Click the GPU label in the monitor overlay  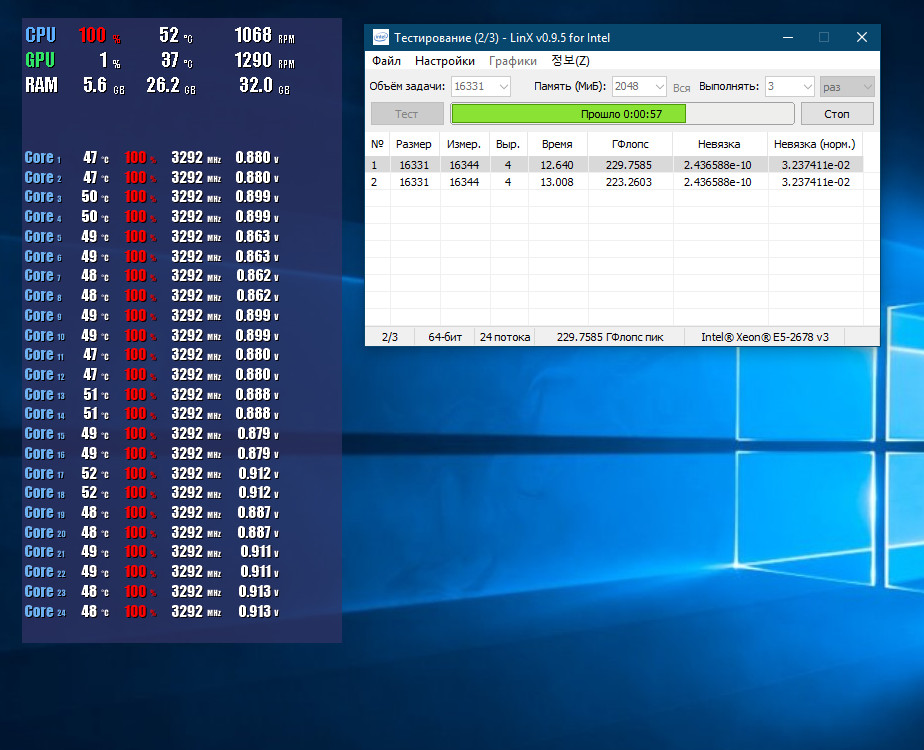[40, 60]
